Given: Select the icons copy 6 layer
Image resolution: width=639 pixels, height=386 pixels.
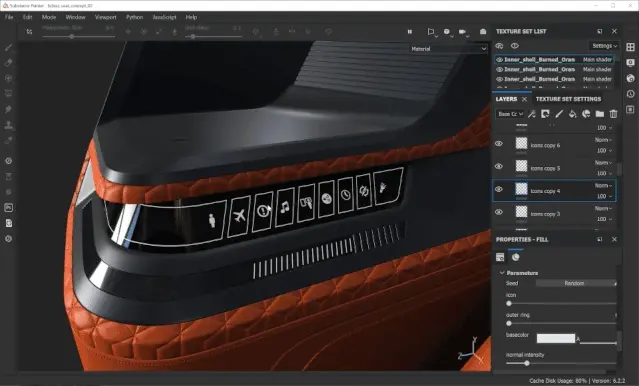Looking at the screenshot, I should click(x=554, y=145).
